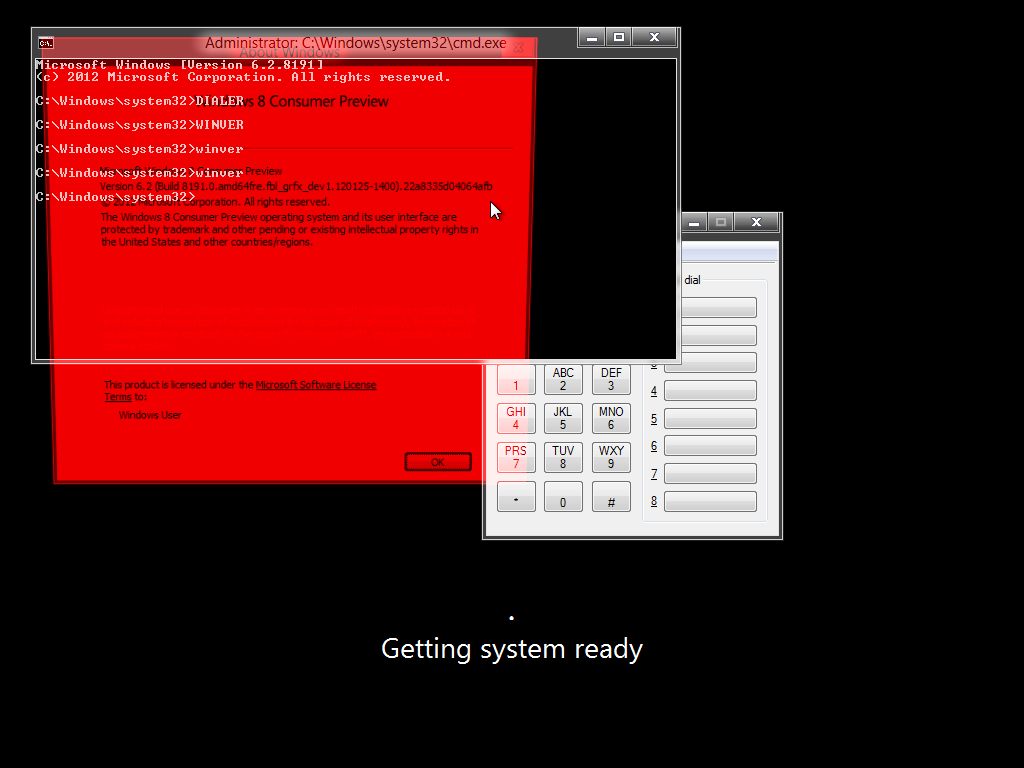This screenshot has width=1024, height=768.
Task: Click the 'Getting system ready' message
Action: pos(512,648)
